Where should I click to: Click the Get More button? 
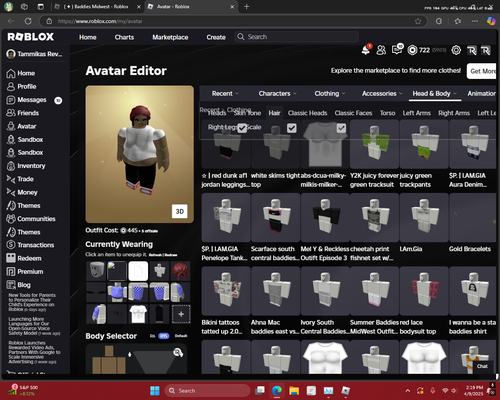coord(482,71)
